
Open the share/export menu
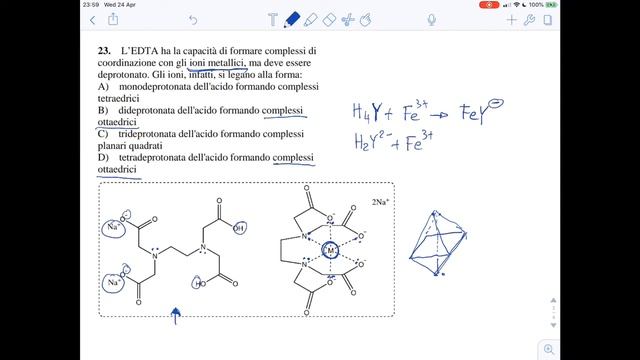(113, 19)
